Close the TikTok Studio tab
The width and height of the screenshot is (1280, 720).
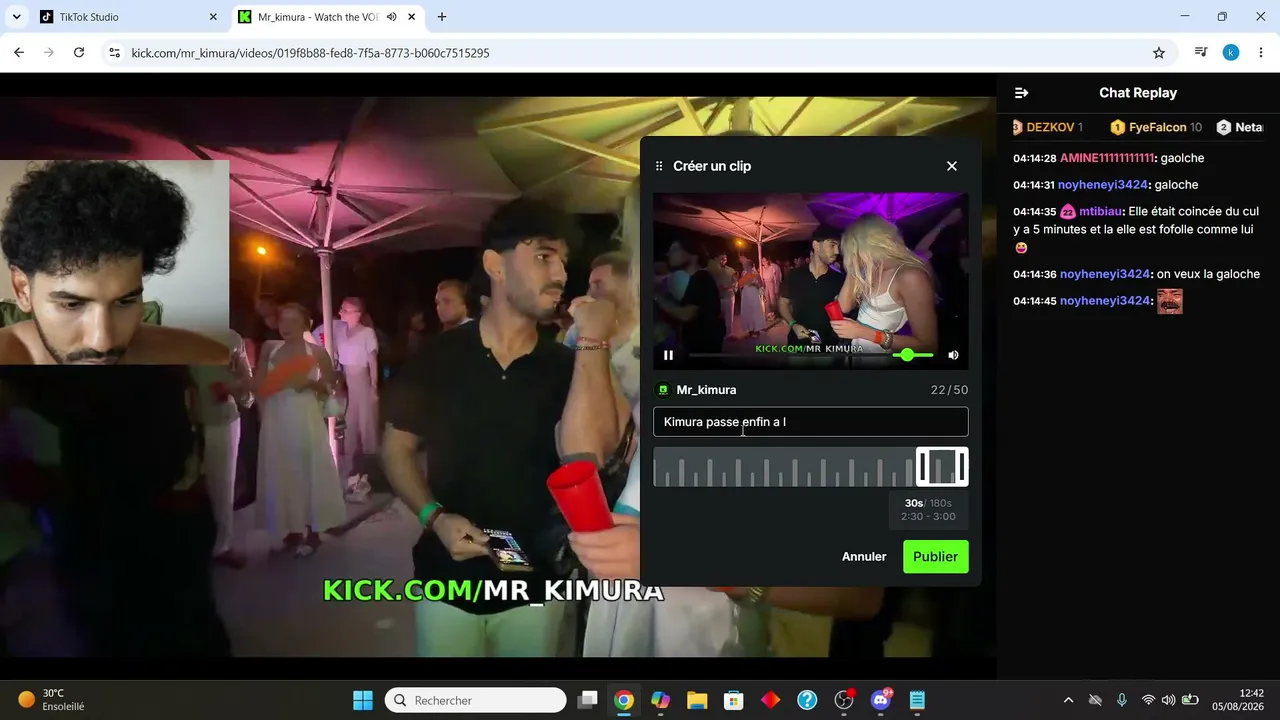point(213,17)
